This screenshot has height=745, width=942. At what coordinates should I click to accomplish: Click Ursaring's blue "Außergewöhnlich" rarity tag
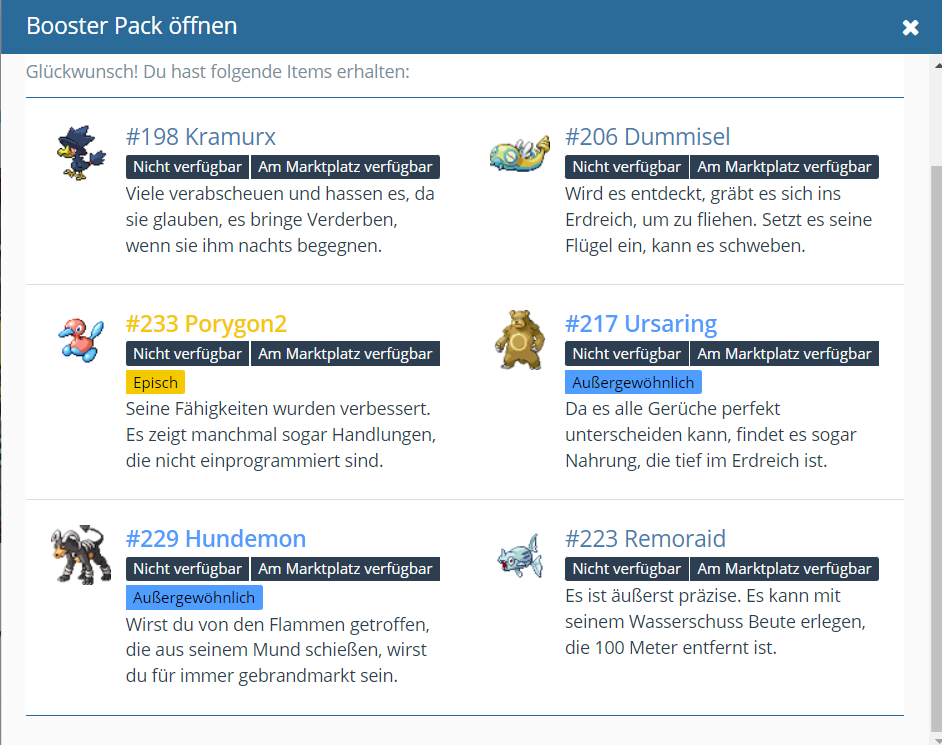tap(633, 382)
